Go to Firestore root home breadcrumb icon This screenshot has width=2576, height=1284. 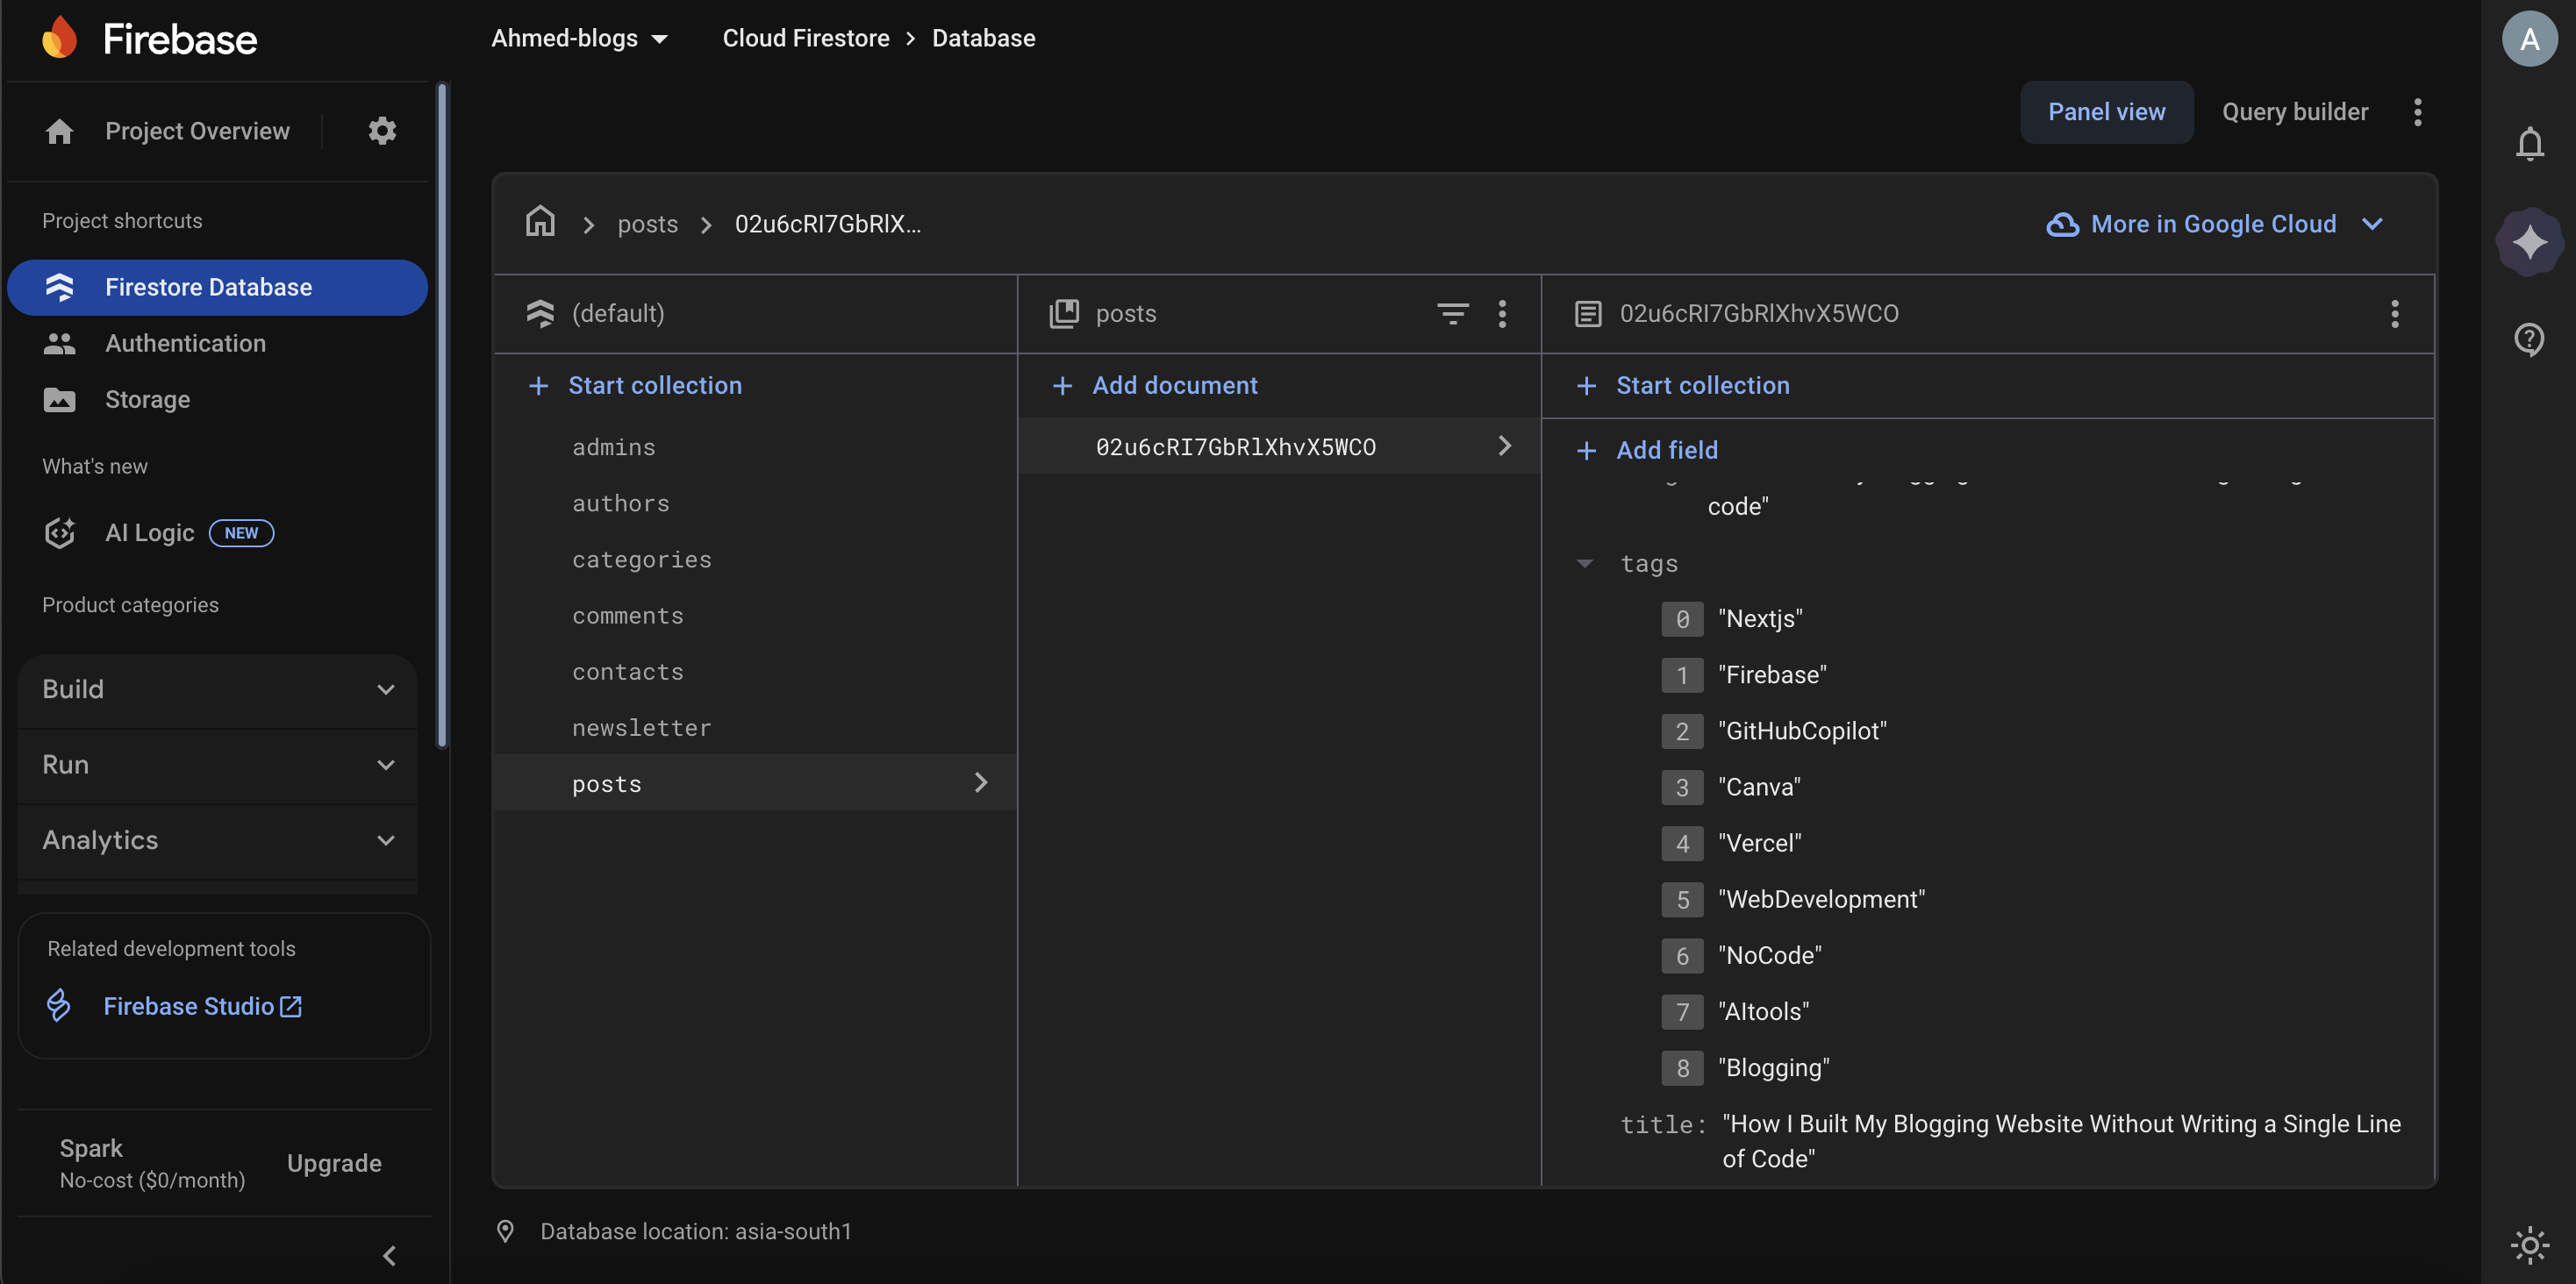(540, 221)
